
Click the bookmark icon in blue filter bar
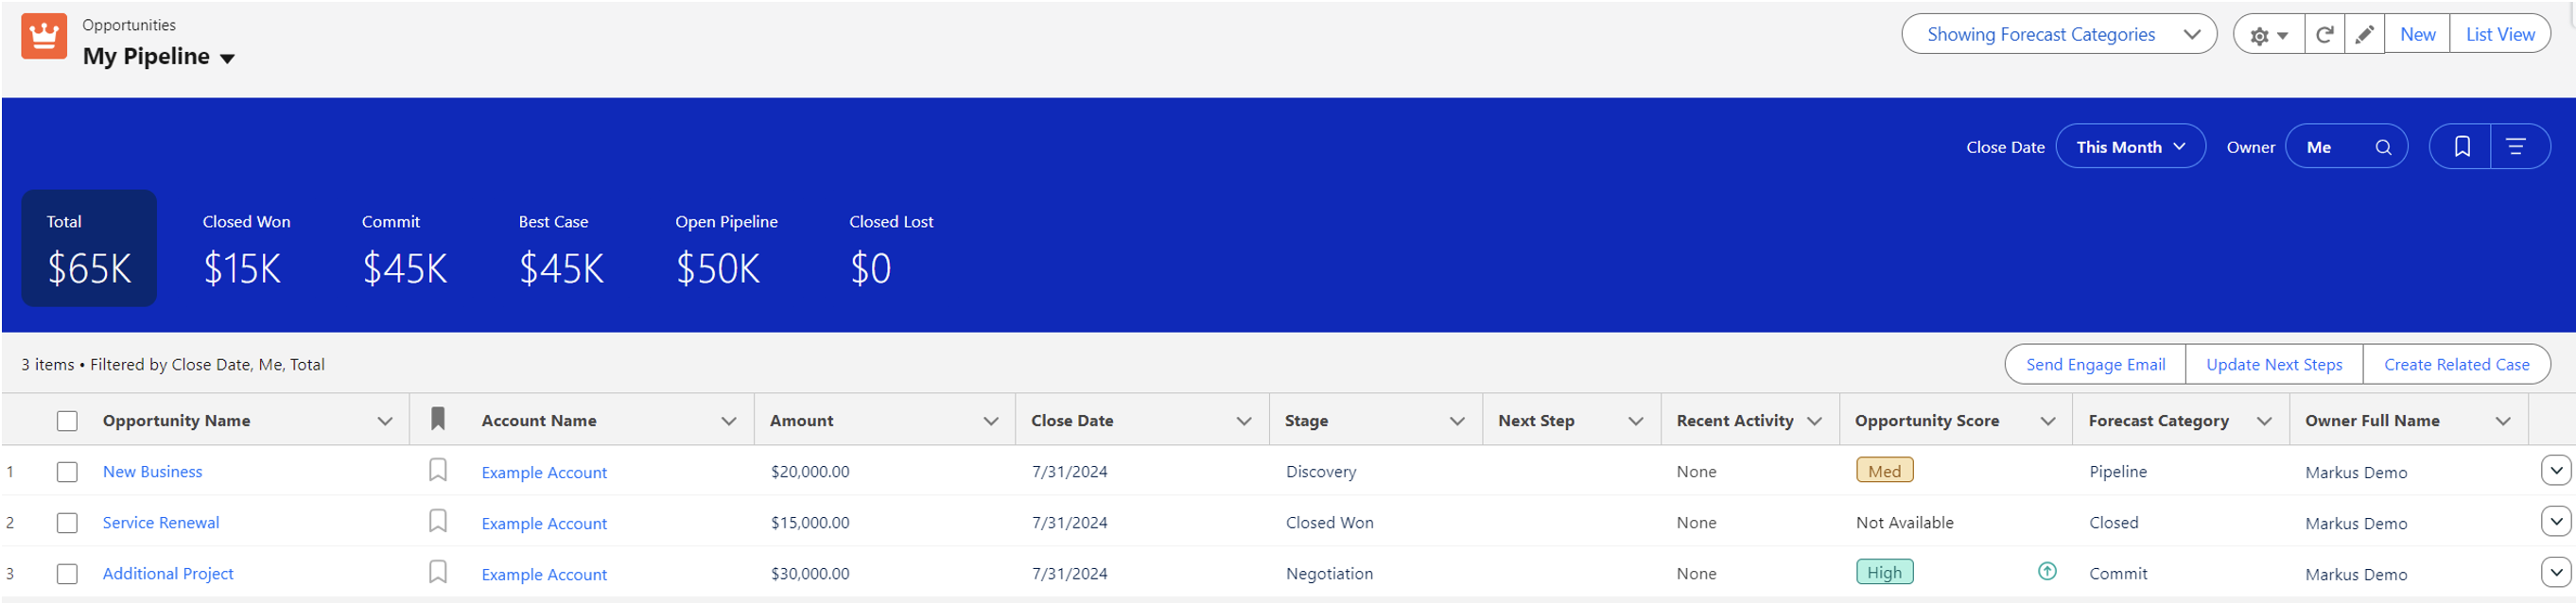(2461, 147)
